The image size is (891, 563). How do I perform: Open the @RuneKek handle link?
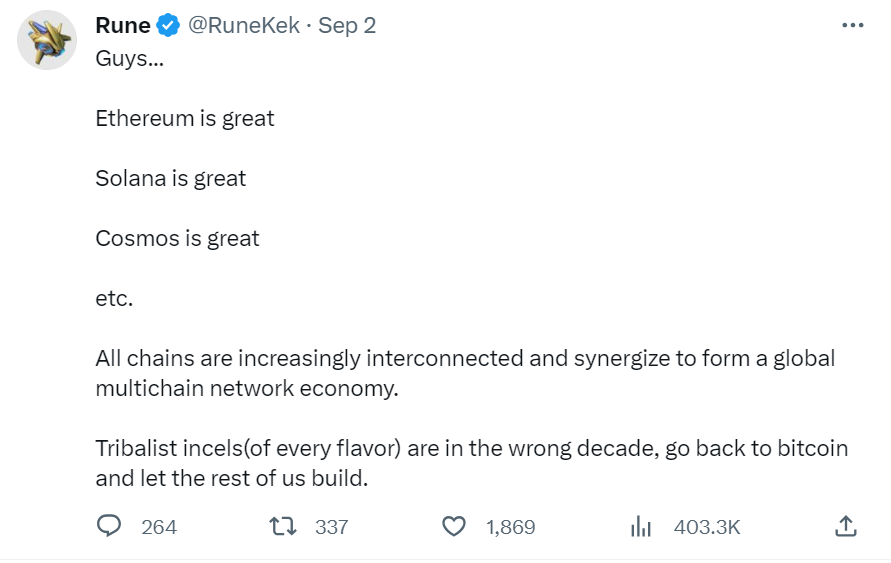[244, 27]
